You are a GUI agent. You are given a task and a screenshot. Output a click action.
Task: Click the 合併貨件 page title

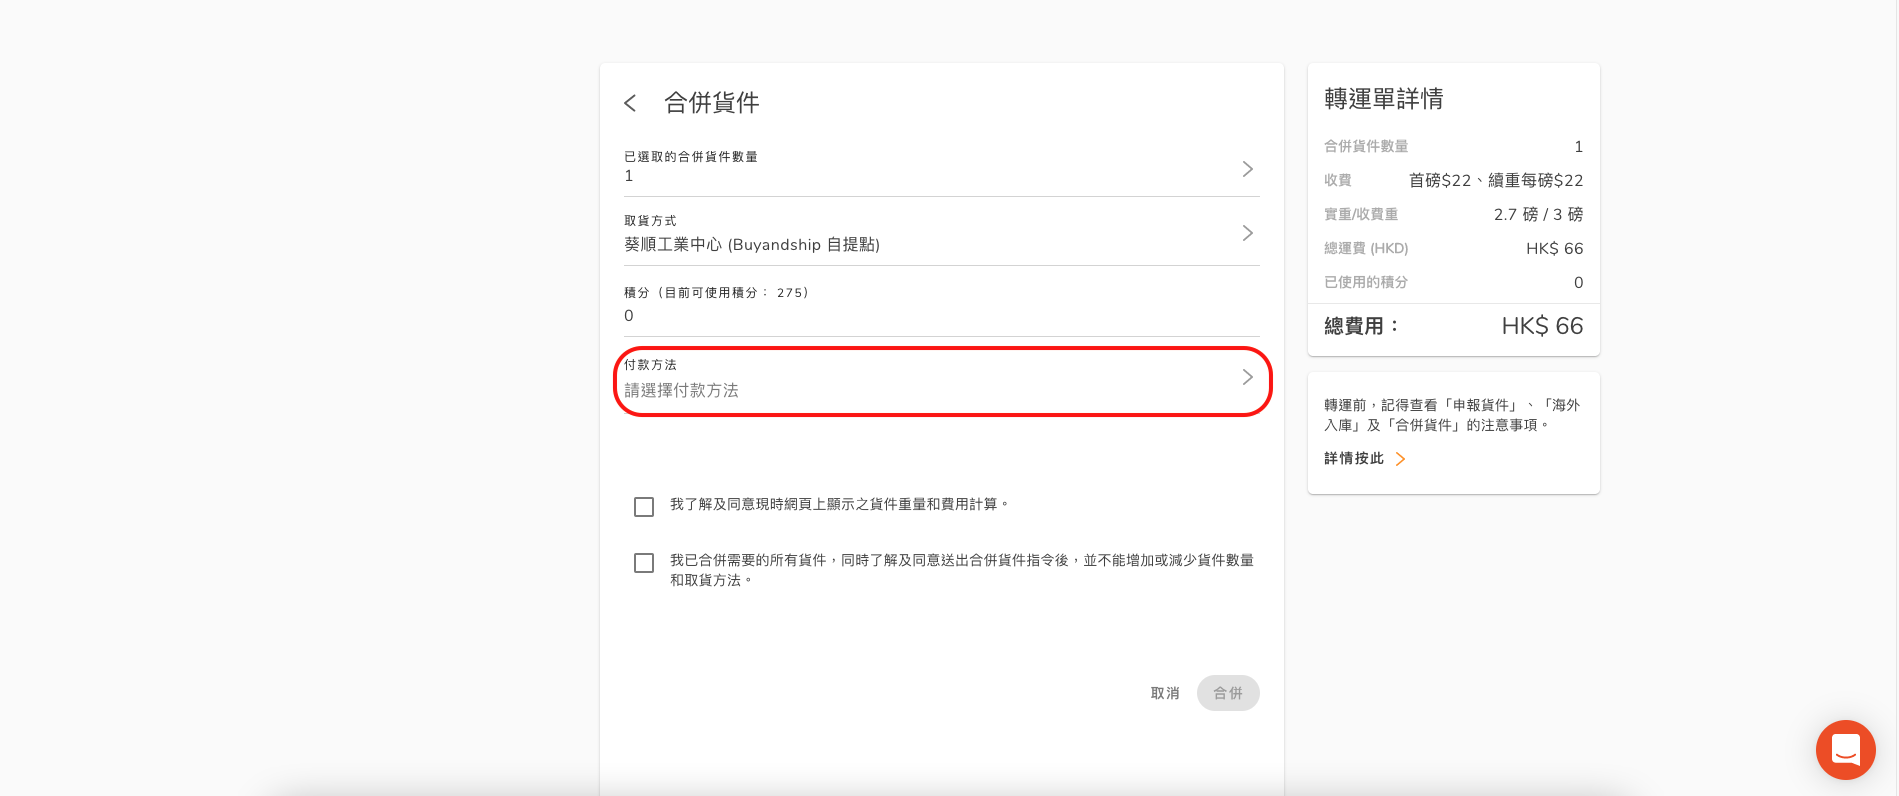click(x=711, y=103)
